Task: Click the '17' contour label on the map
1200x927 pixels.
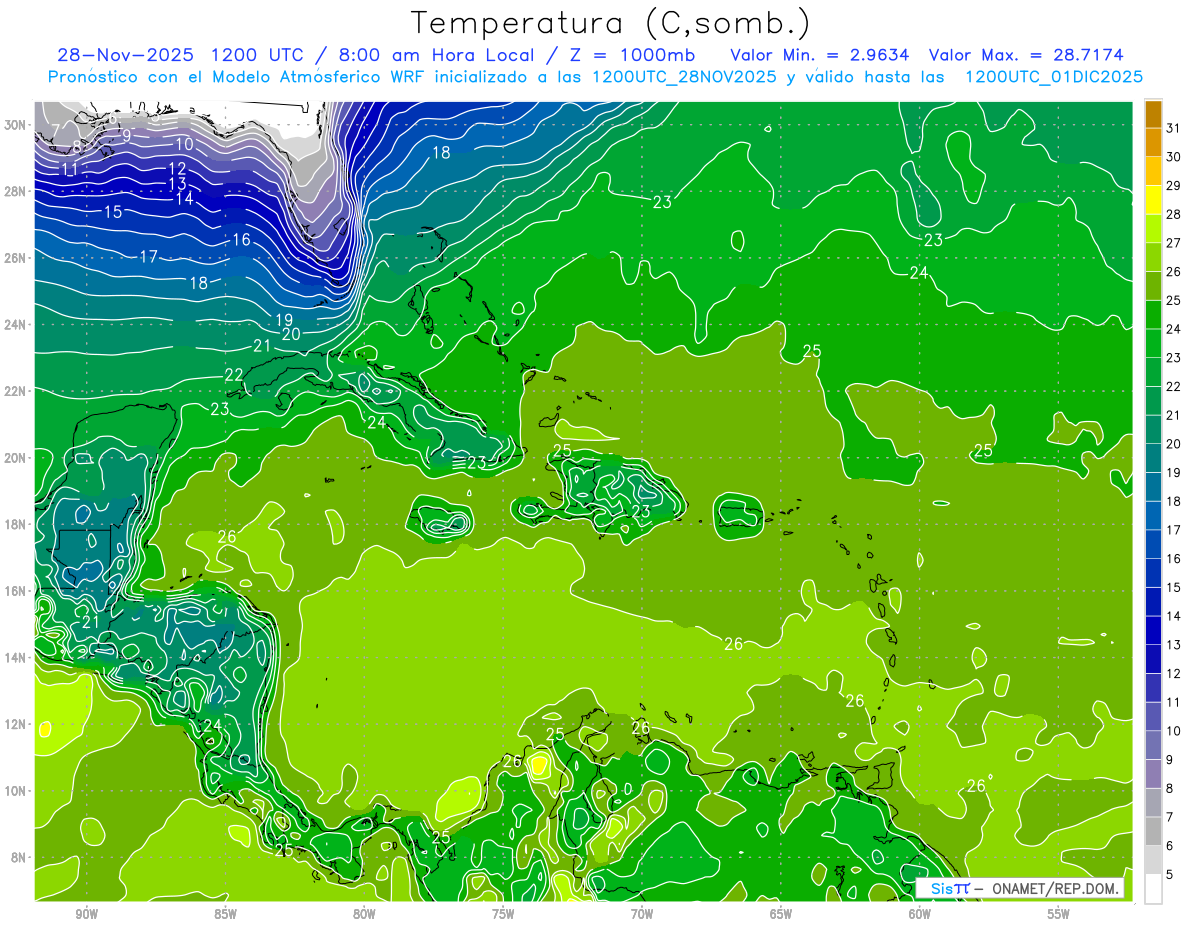Action: pos(148,257)
